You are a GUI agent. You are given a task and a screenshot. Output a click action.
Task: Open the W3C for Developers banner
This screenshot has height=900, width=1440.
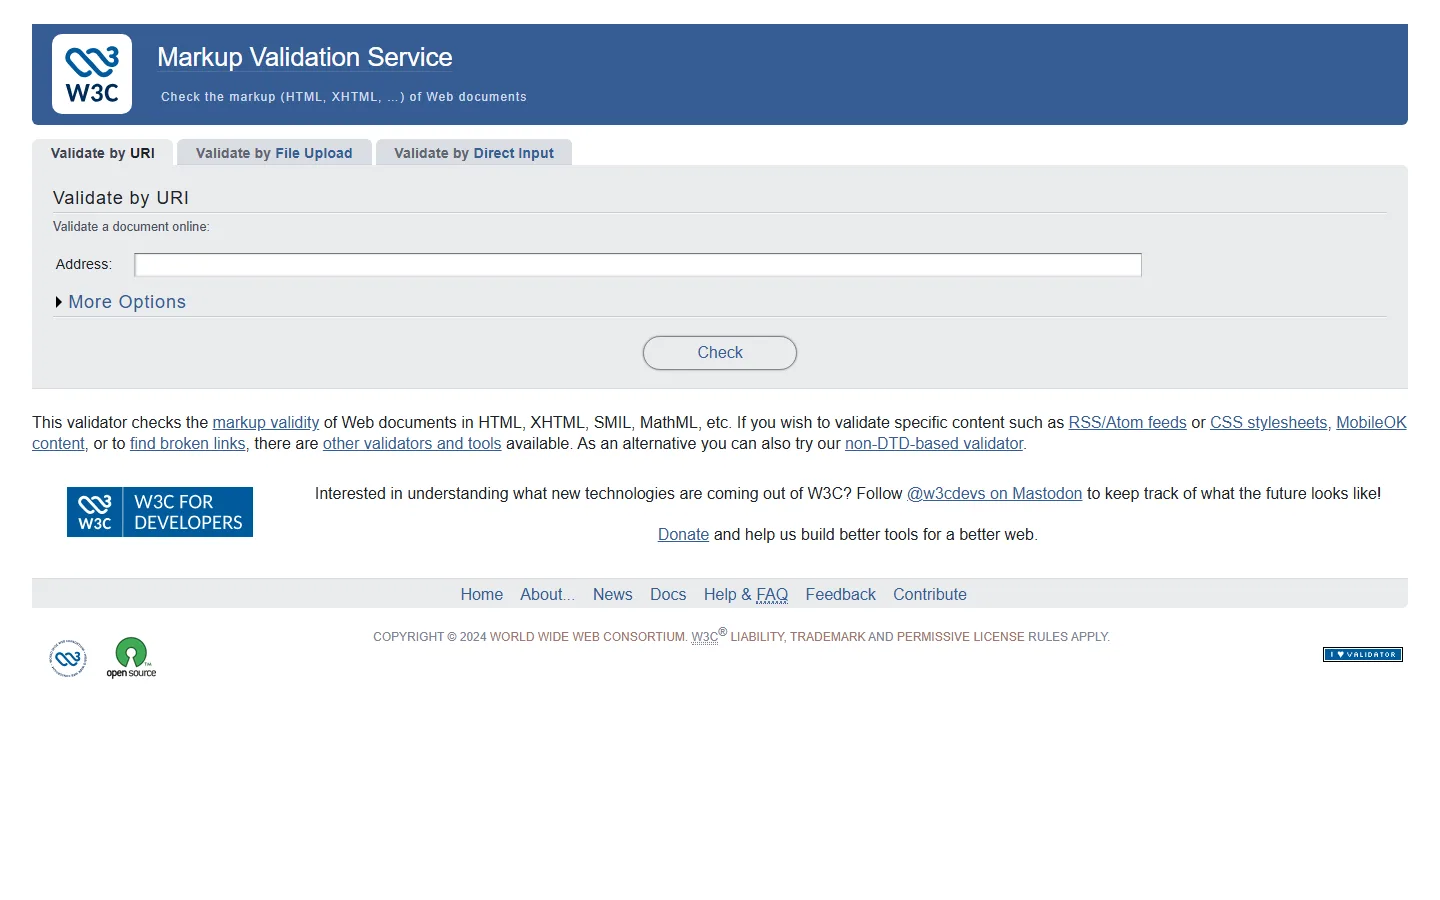coord(160,512)
